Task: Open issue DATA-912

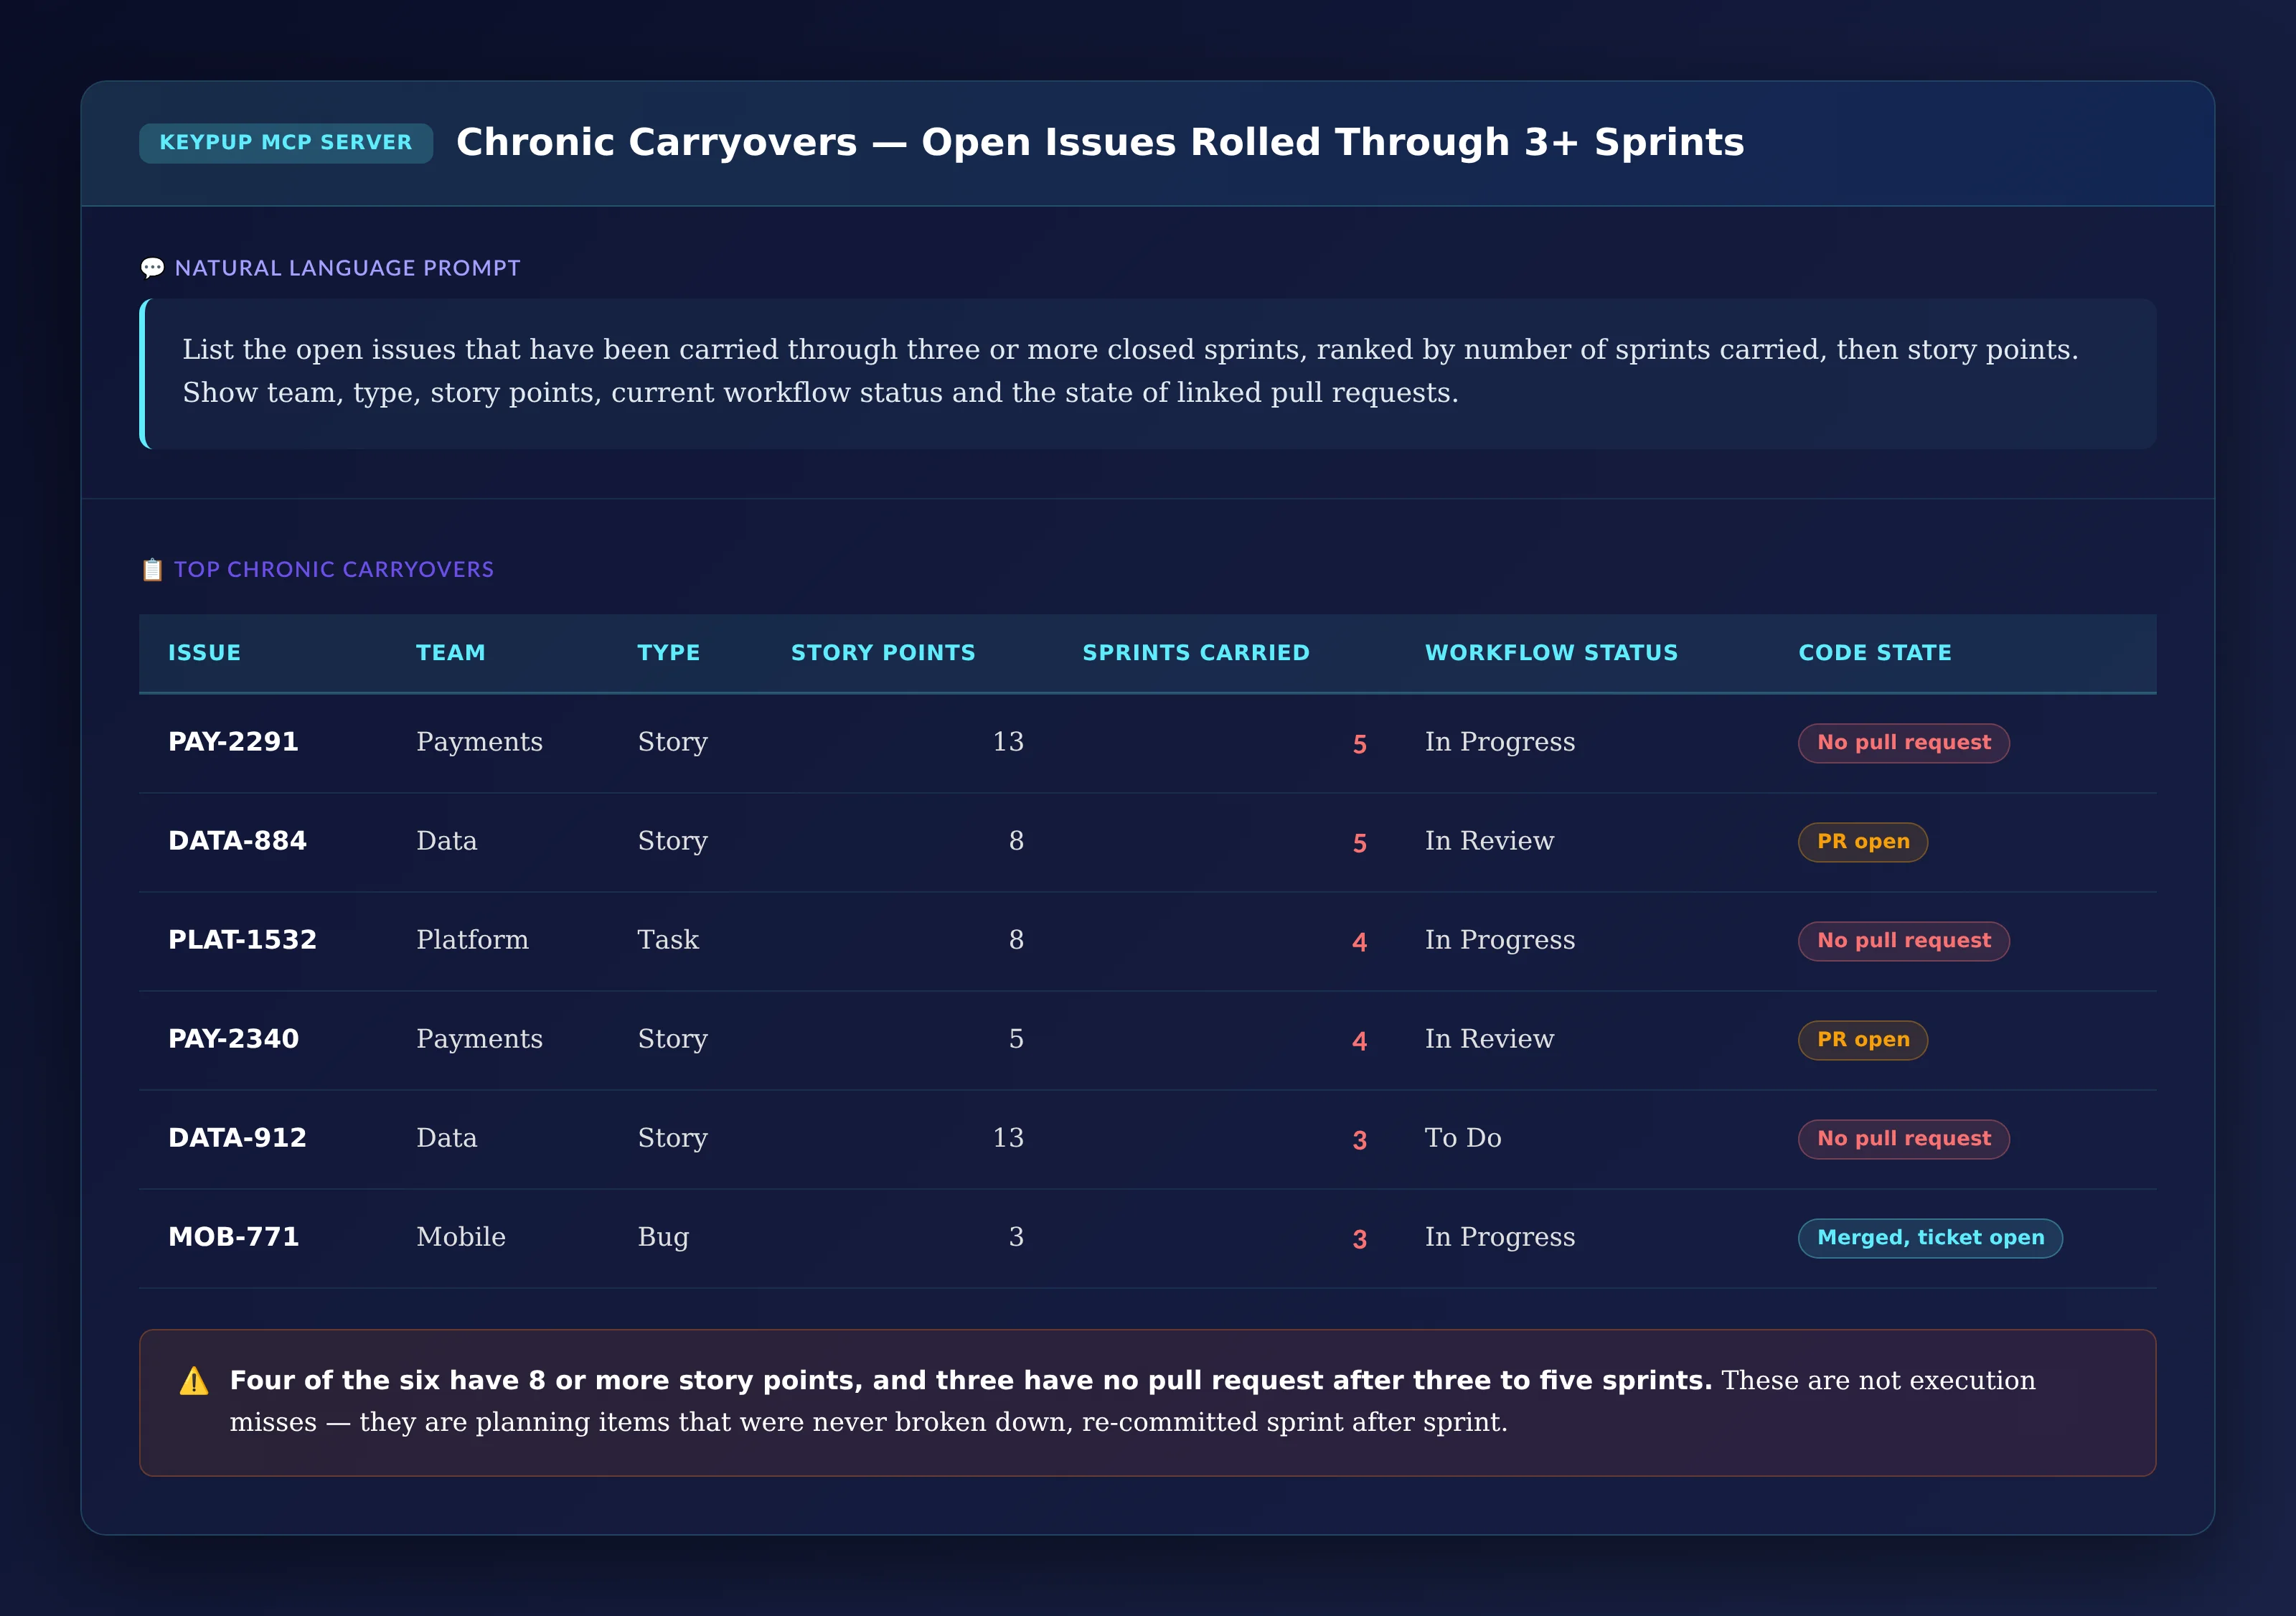Action: tap(238, 1138)
